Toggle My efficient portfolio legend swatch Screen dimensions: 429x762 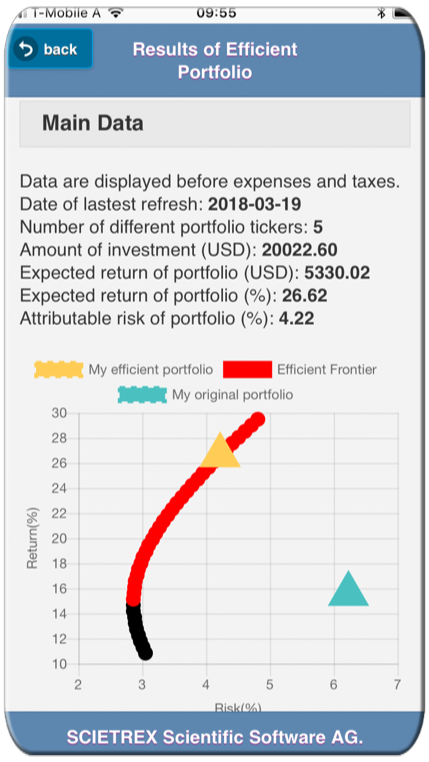(59, 369)
